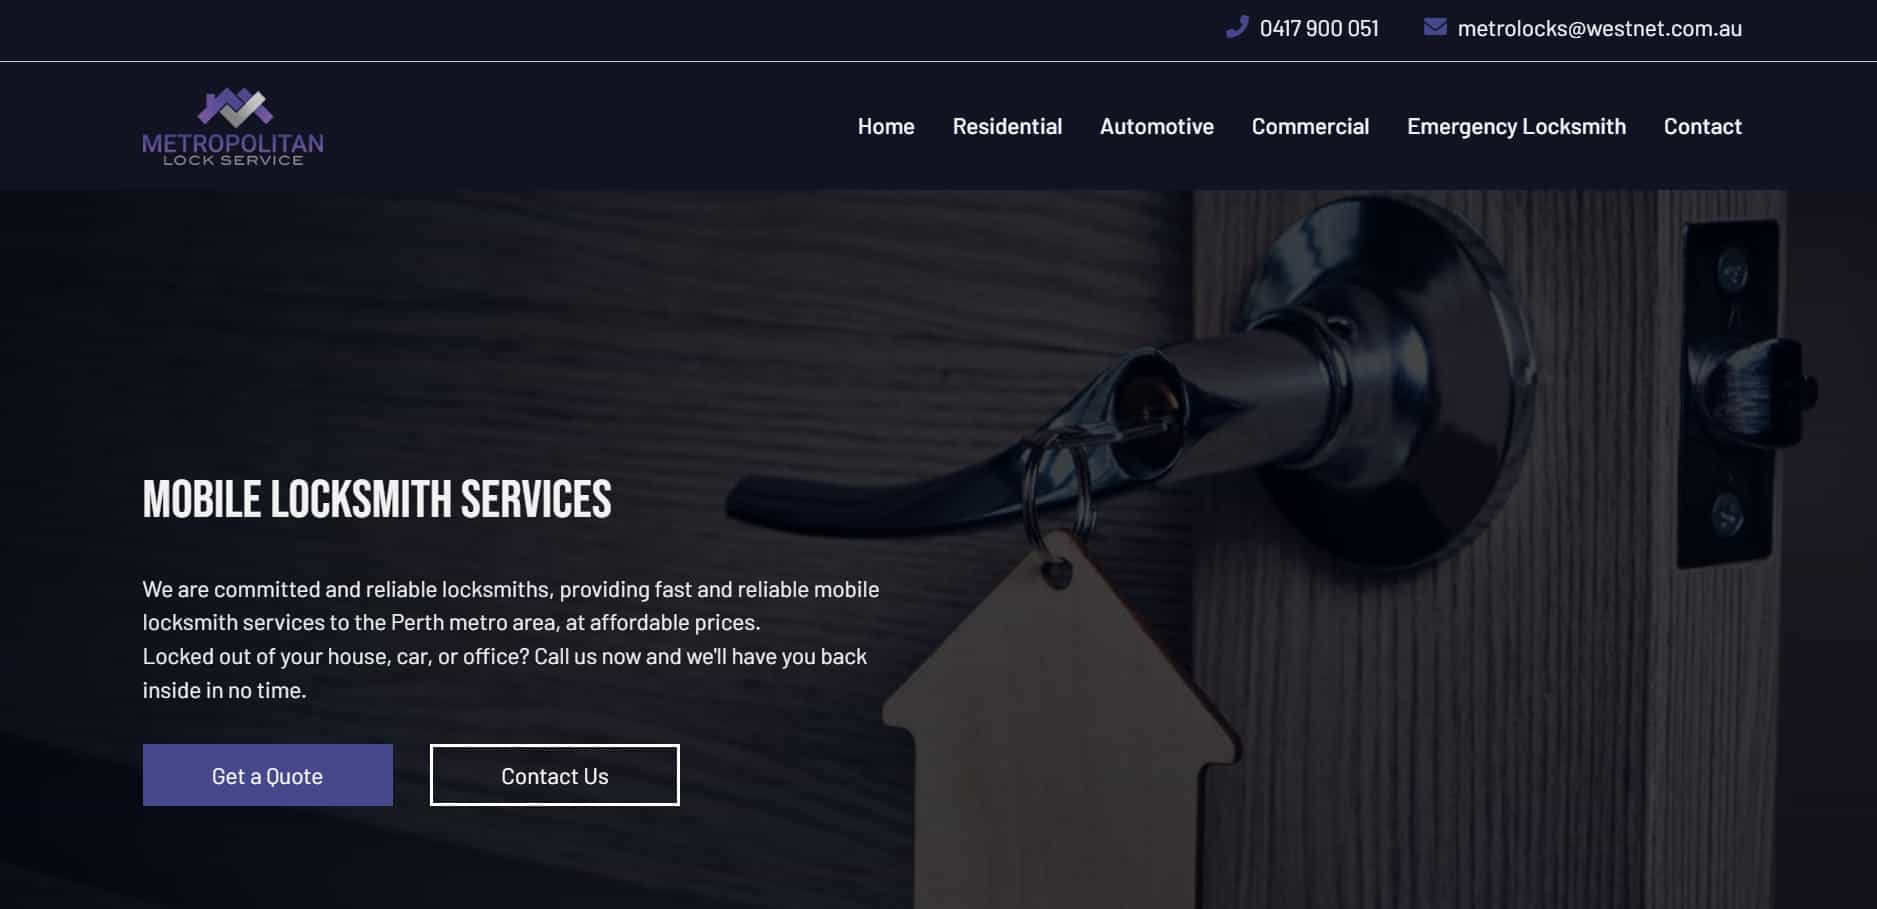Click the Contact Us outlined button
The height and width of the screenshot is (909, 1877).
point(555,775)
